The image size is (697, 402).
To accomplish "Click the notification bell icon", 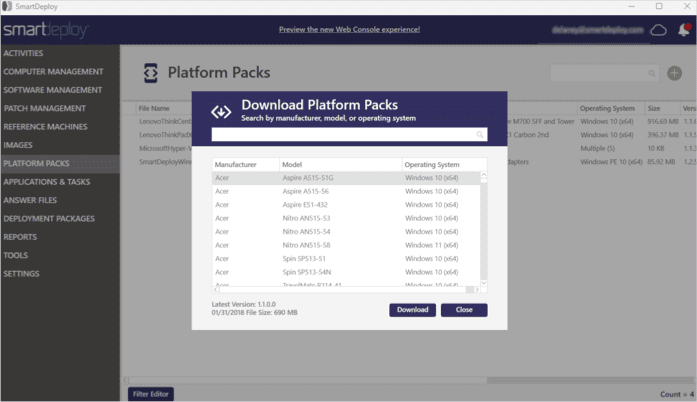I will click(x=684, y=30).
